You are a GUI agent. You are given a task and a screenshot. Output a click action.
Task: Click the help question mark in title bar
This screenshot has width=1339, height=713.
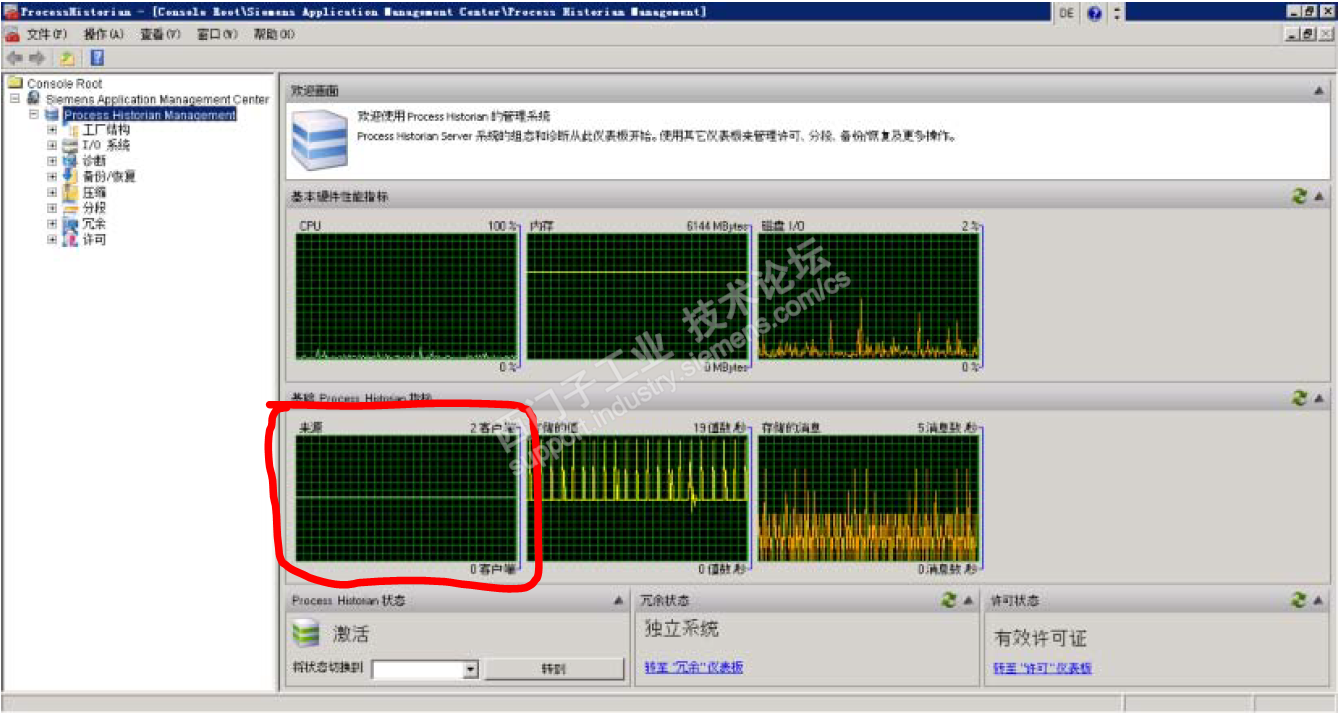[1095, 13]
